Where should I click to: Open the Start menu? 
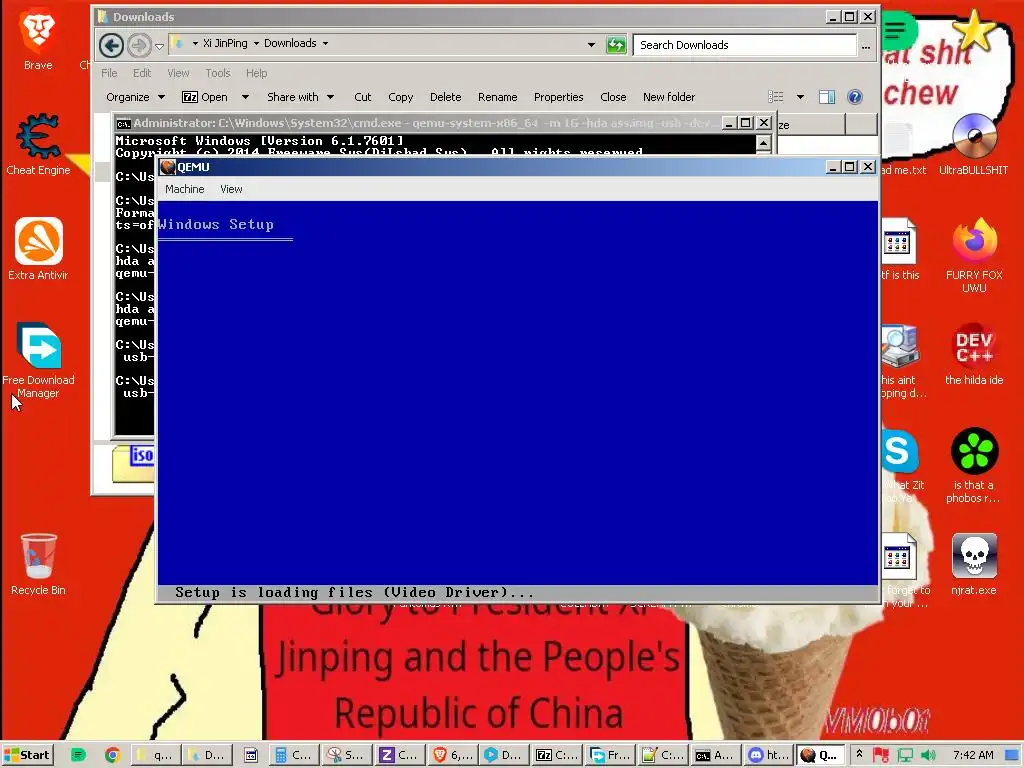point(27,755)
